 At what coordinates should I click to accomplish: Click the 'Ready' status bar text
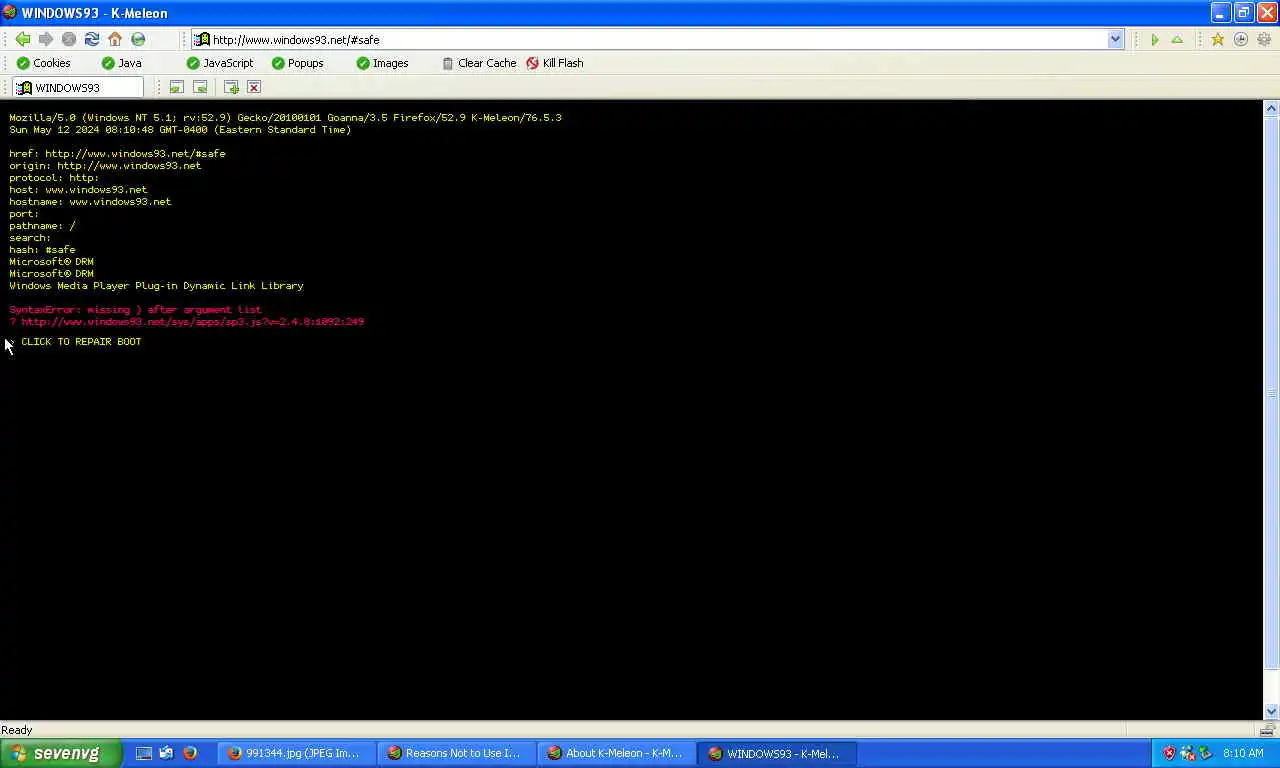[x=17, y=730]
